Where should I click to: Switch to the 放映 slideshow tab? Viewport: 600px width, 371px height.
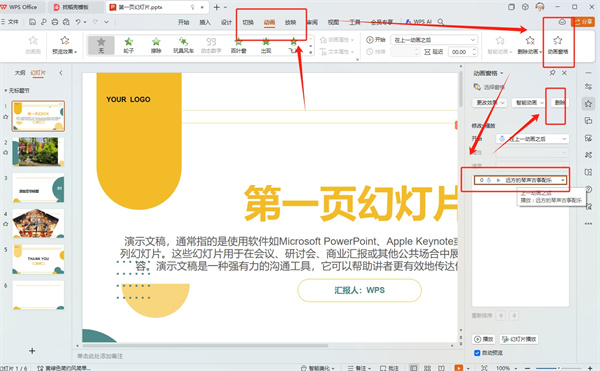coord(290,22)
